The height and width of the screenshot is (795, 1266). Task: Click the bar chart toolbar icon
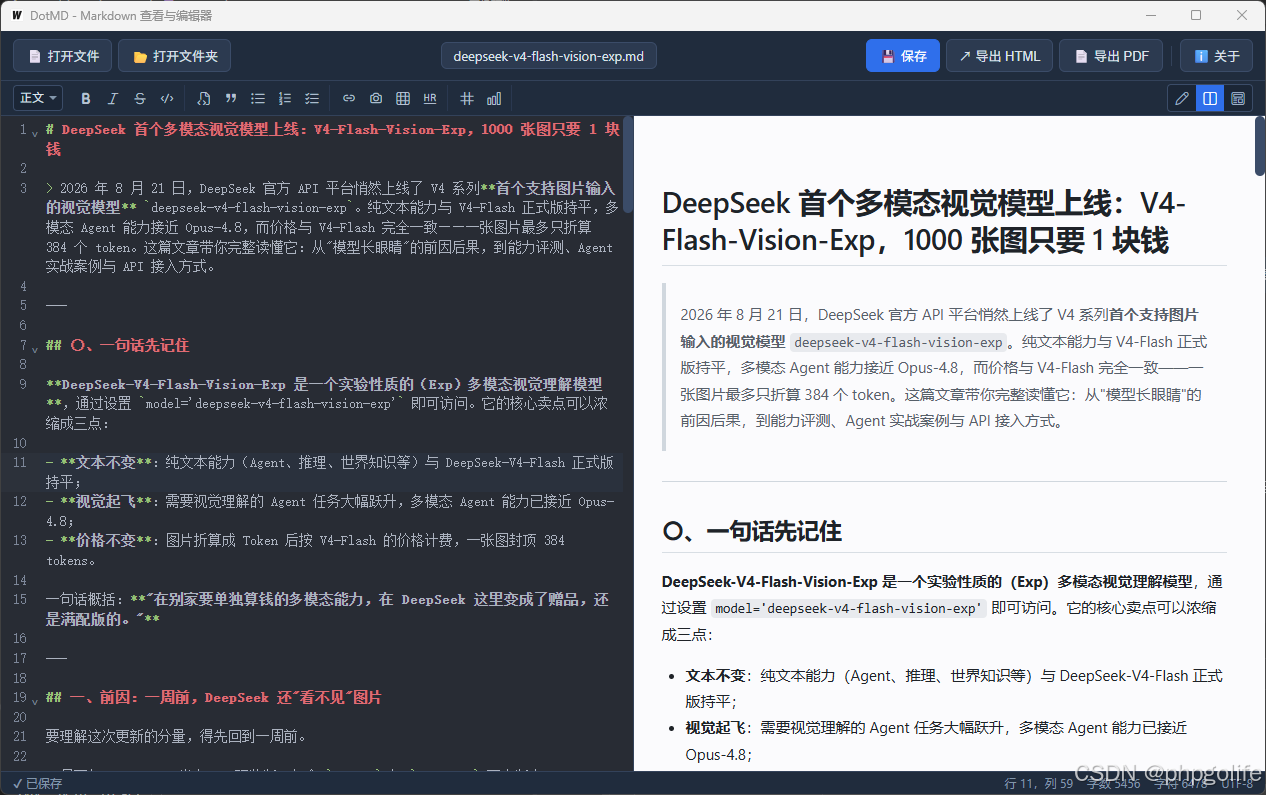point(494,98)
